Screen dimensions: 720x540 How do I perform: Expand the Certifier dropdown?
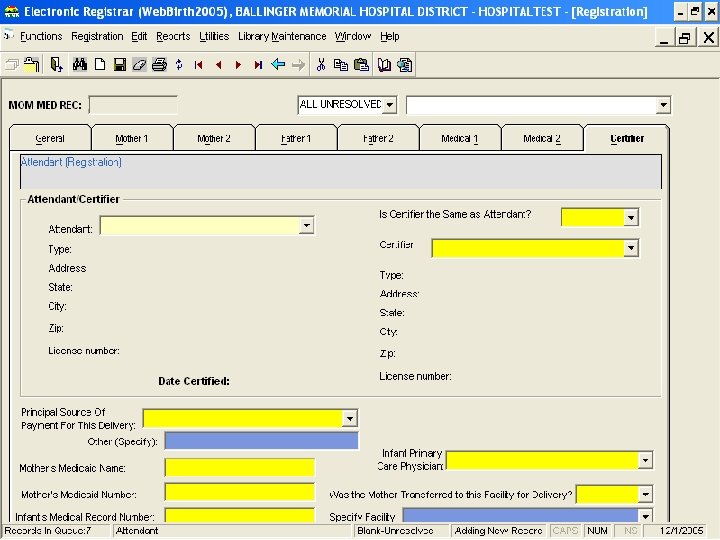coord(630,248)
